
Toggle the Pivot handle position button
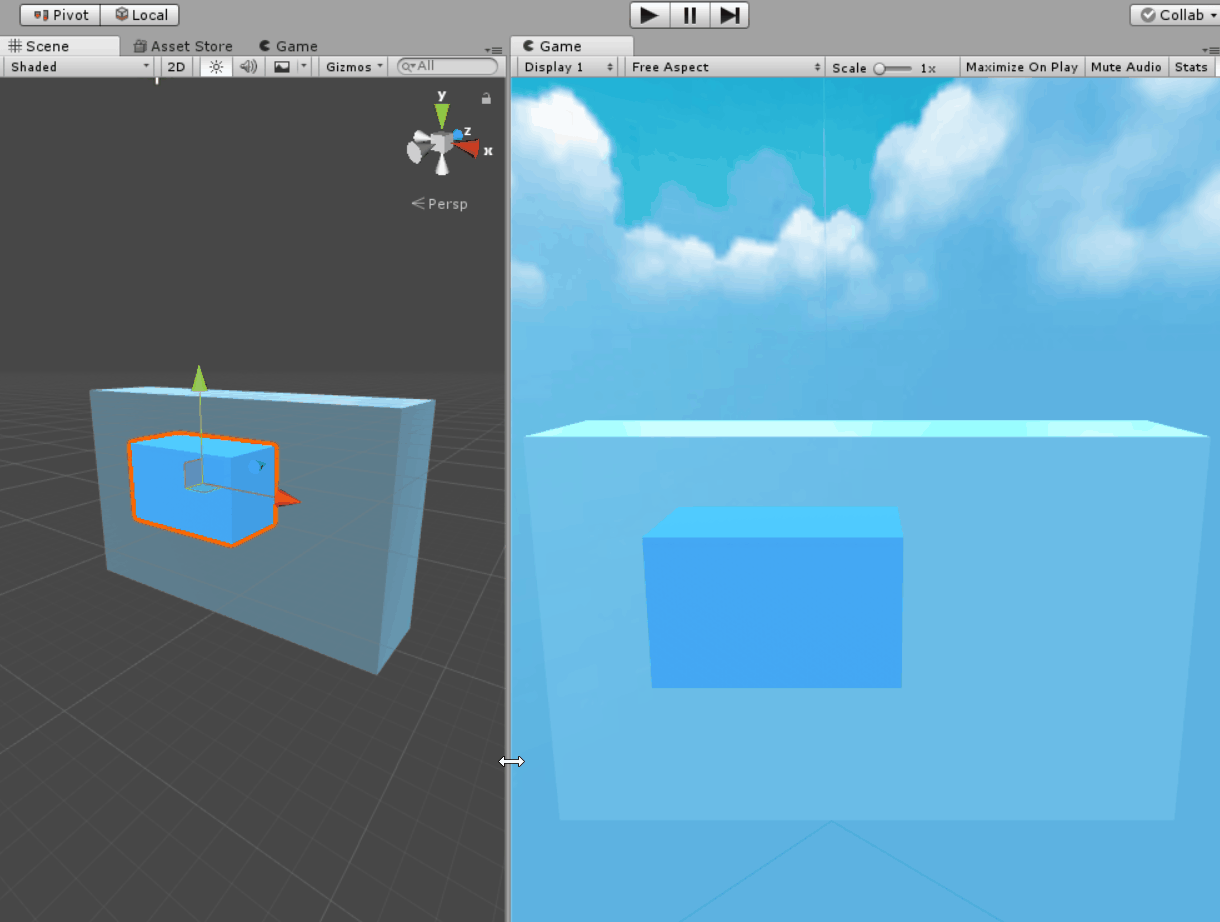[x=60, y=15]
